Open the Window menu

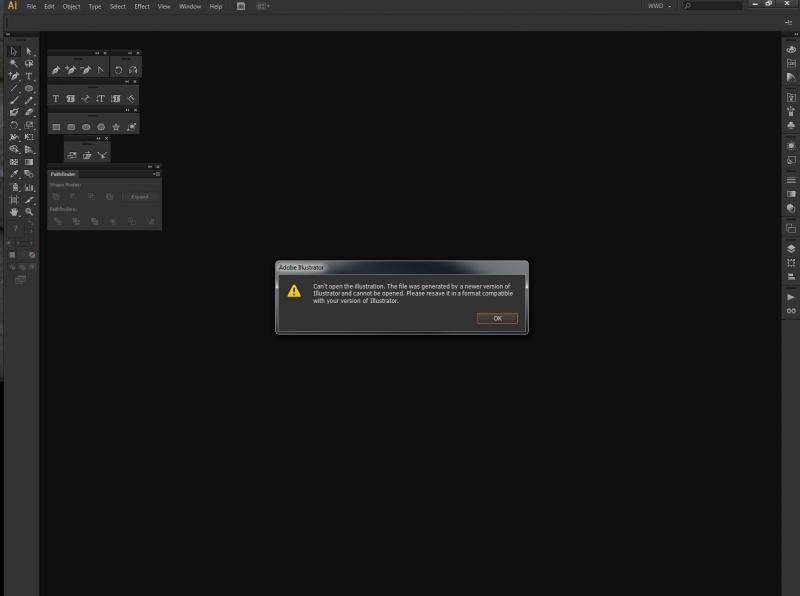tap(190, 7)
